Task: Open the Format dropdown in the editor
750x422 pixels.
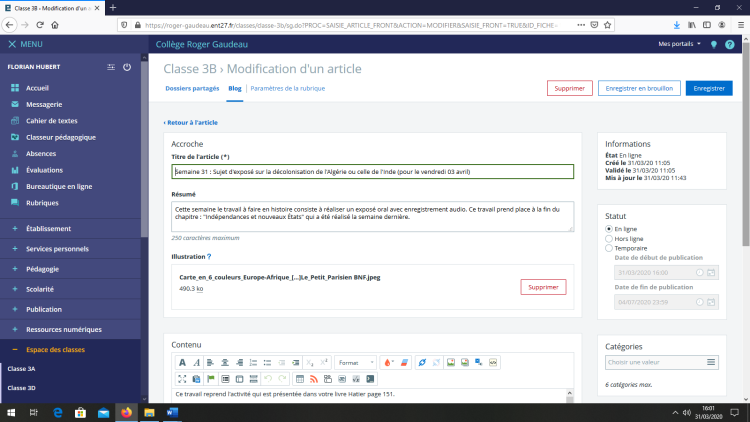Action: pyautogui.click(x=355, y=361)
